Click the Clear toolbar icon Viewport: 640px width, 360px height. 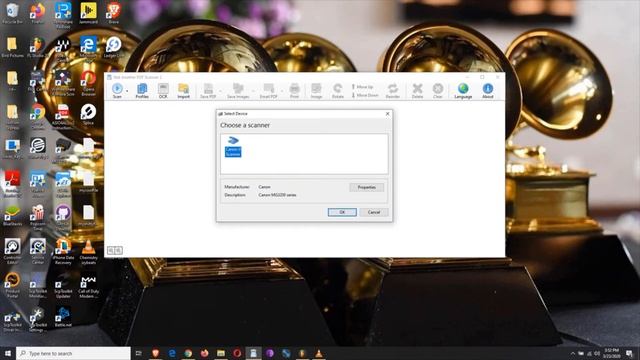438,91
